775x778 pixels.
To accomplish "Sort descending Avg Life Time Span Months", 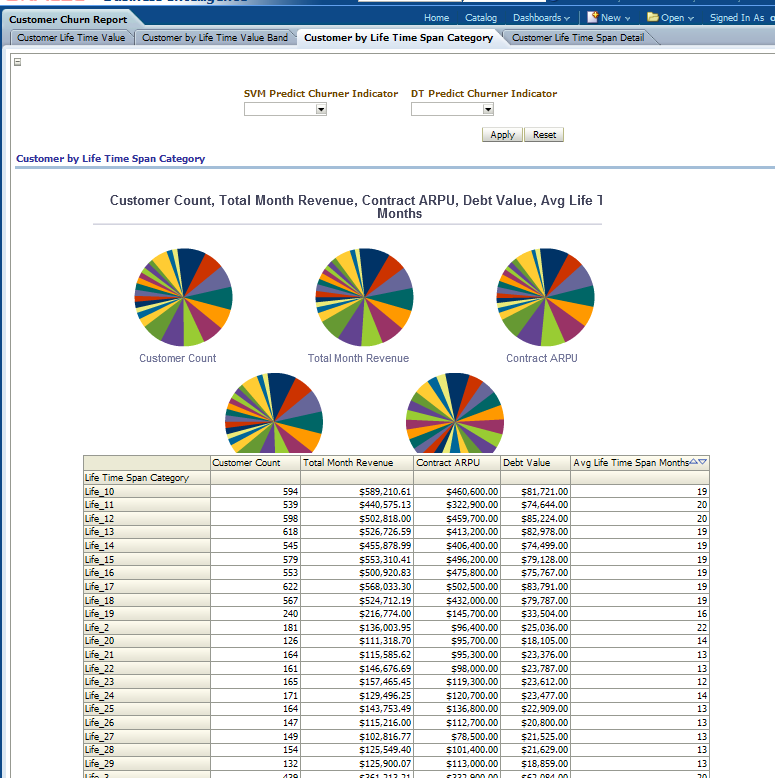I will [702, 461].
